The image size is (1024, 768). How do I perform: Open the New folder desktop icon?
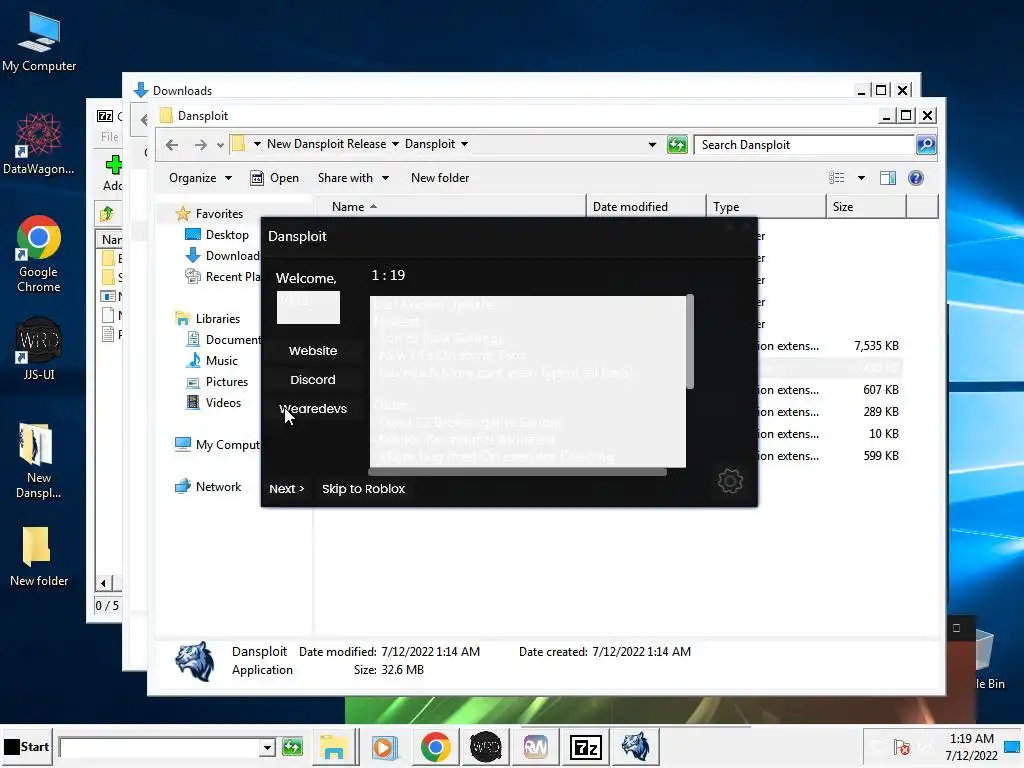[39, 556]
